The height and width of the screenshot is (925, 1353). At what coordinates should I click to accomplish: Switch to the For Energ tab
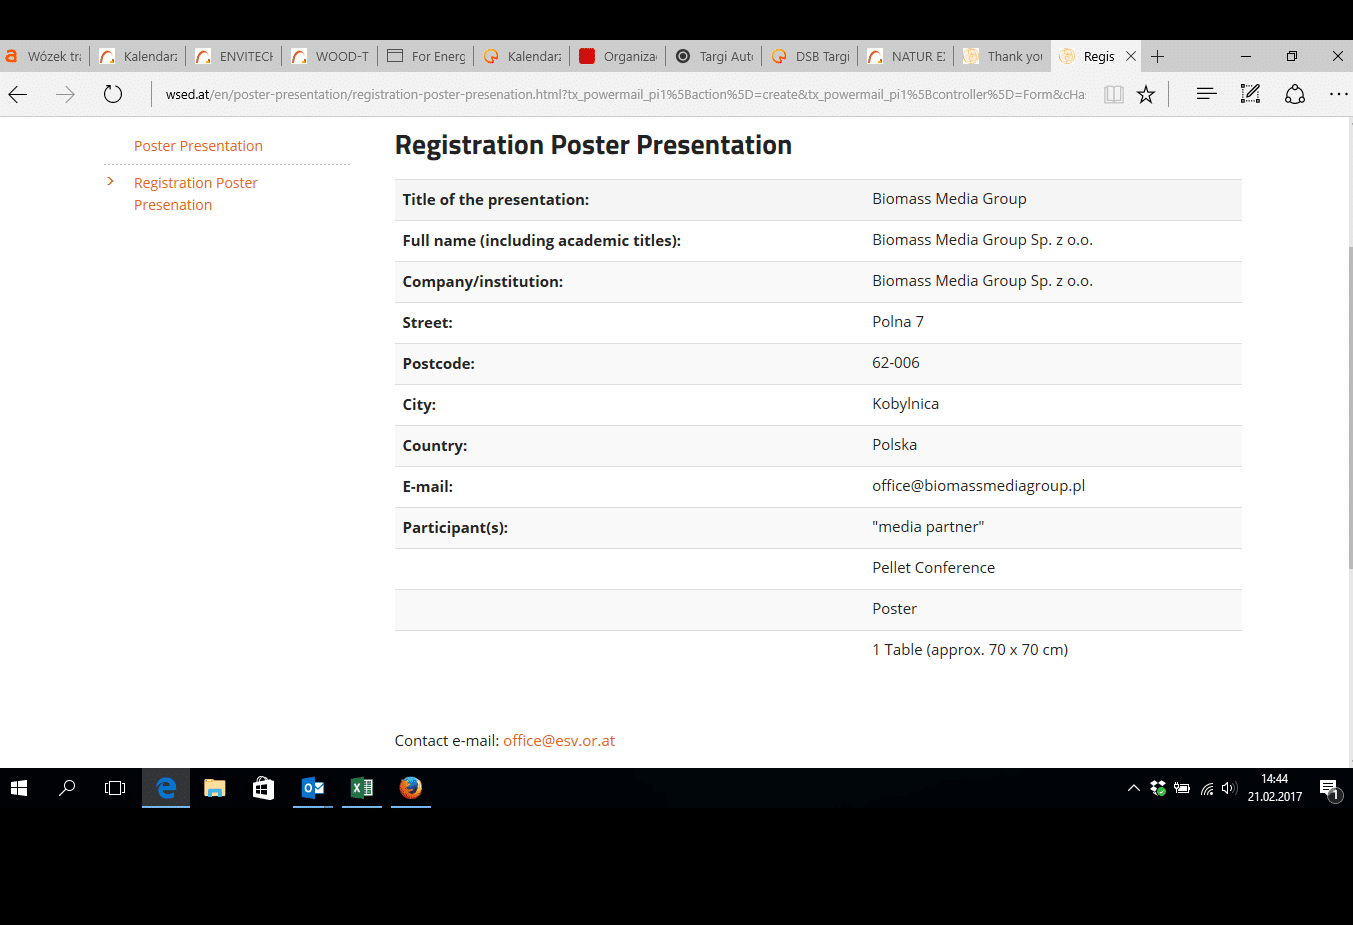point(426,56)
